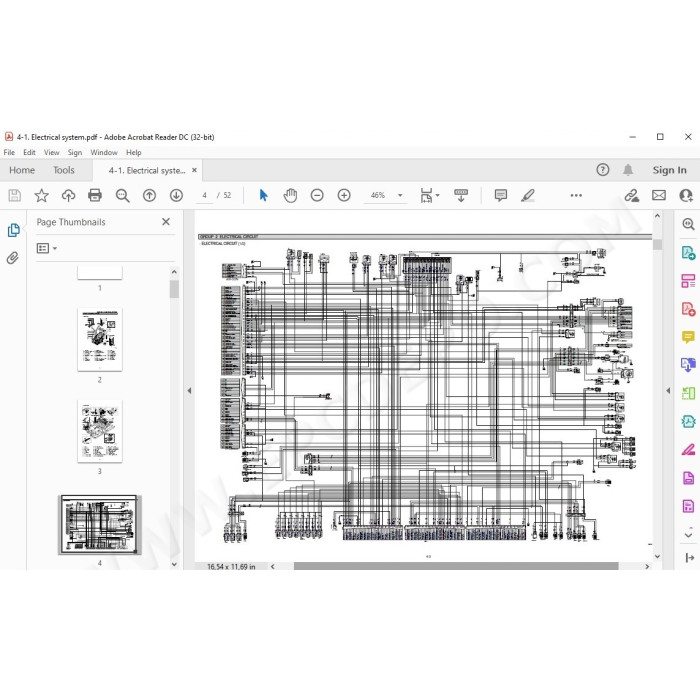Open the Edit PDF icon in the right pane

tap(688, 281)
